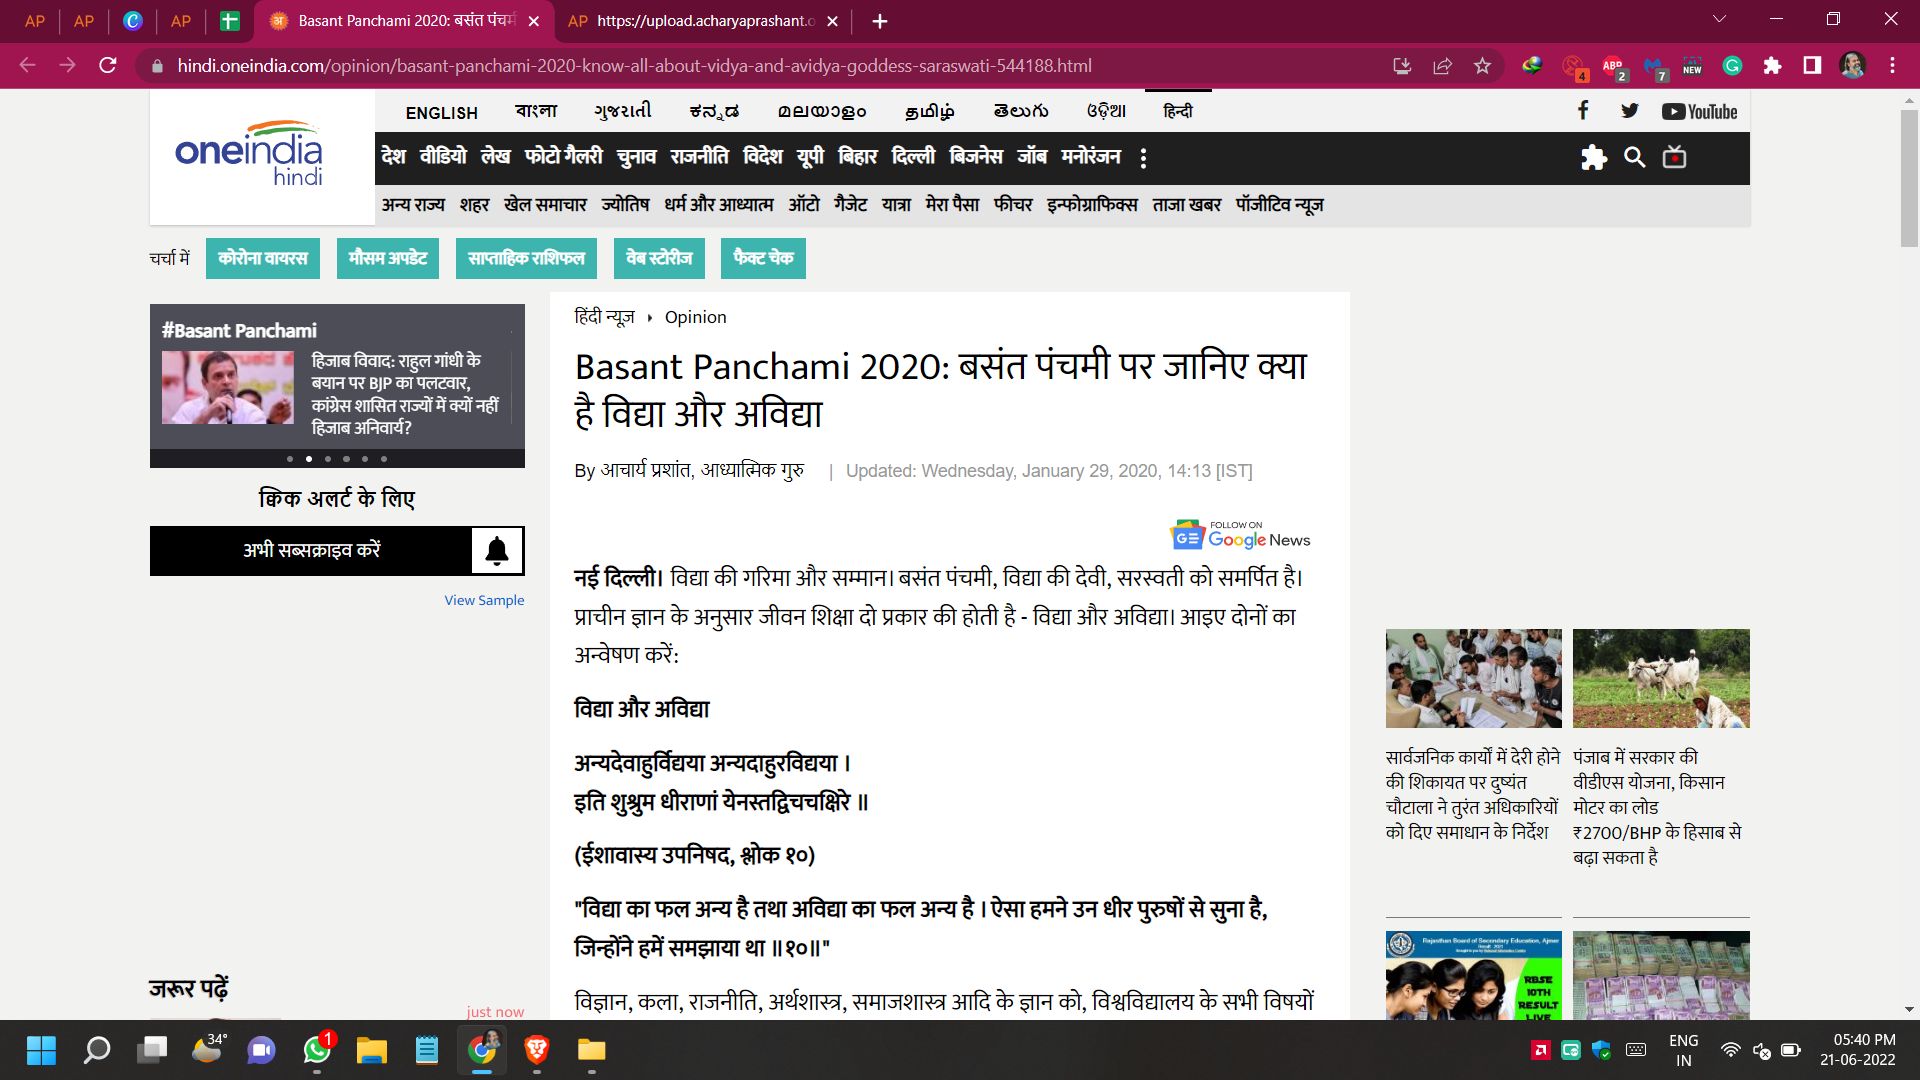This screenshot has width=1920, height=1080.
Task: Open the tab search chevron dropdown
Action: click(1719, 20)
